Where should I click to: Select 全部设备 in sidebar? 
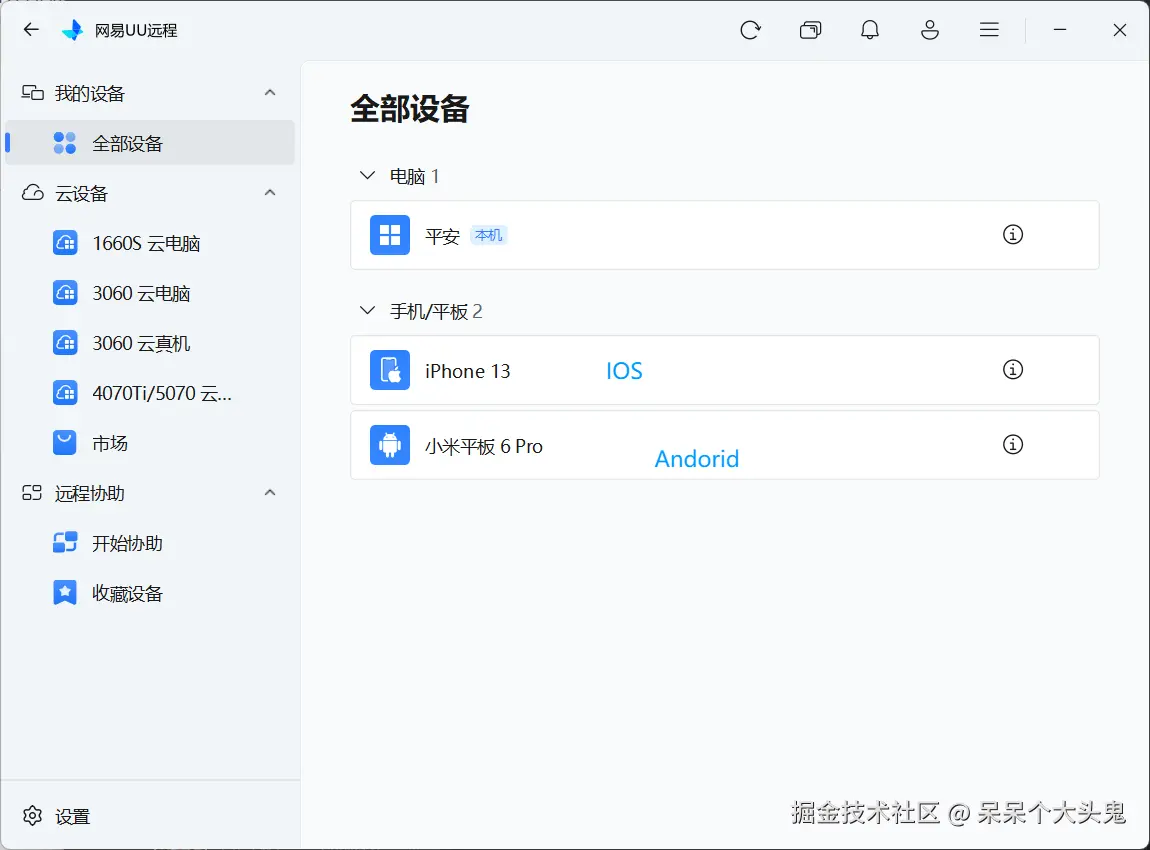150,143
